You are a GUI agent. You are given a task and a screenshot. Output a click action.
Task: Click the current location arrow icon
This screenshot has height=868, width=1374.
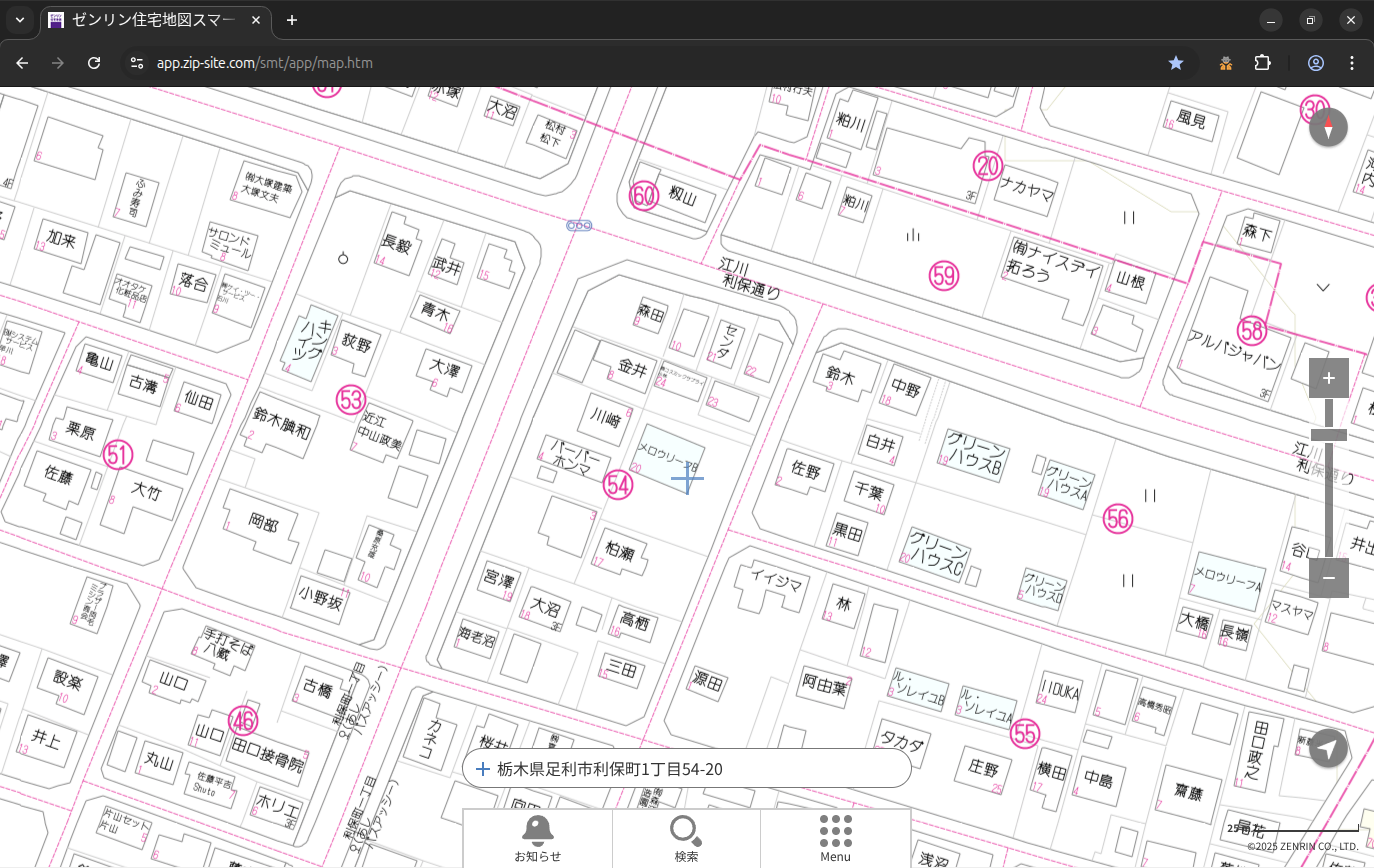[x=1328, y=748]
